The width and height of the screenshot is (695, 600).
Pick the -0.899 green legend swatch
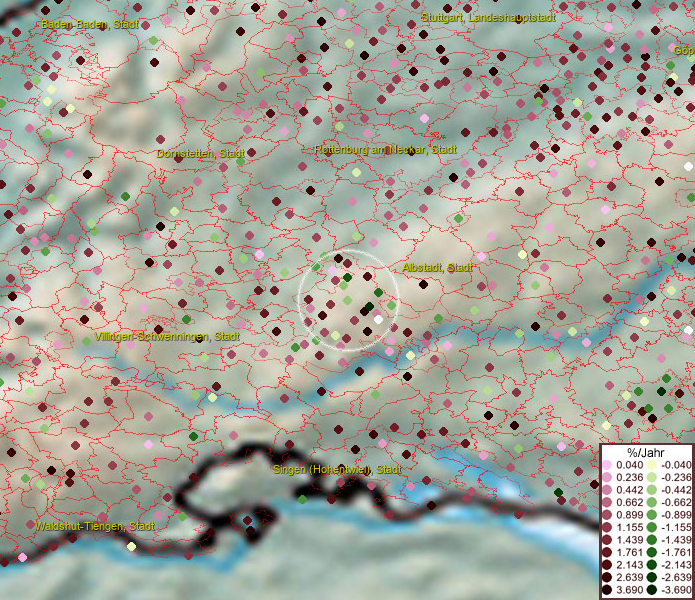click(x=652, y=515)
